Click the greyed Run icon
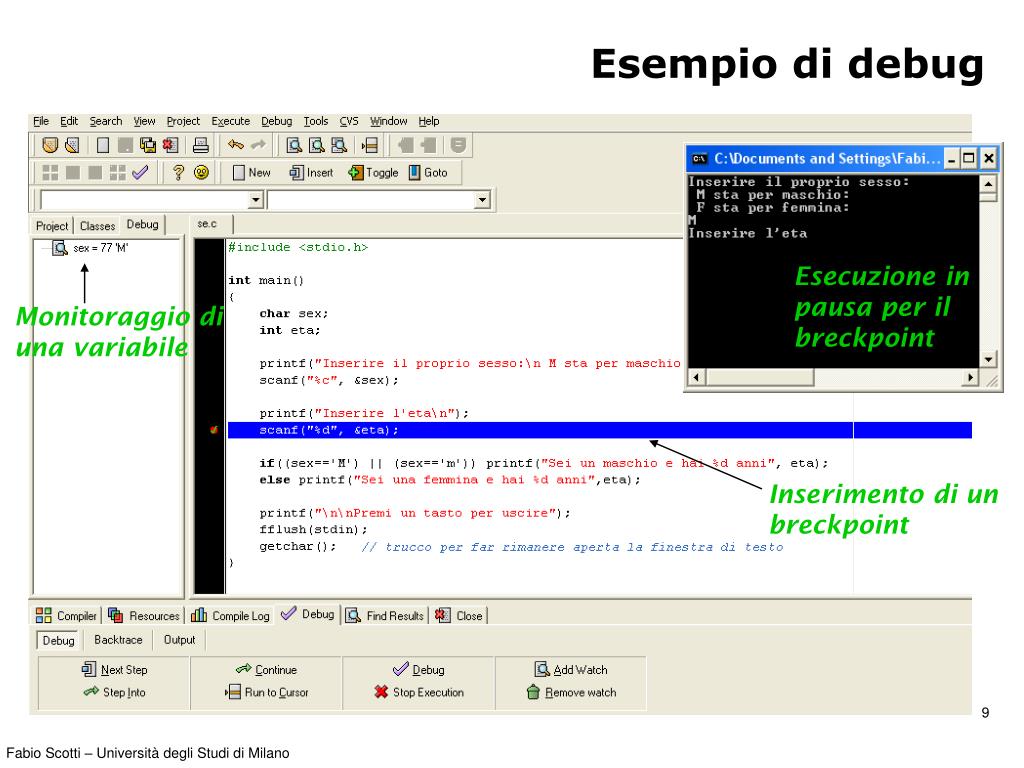Viewport: 1024px width, 768px height. pyautogui.click(x=72, y=172)
